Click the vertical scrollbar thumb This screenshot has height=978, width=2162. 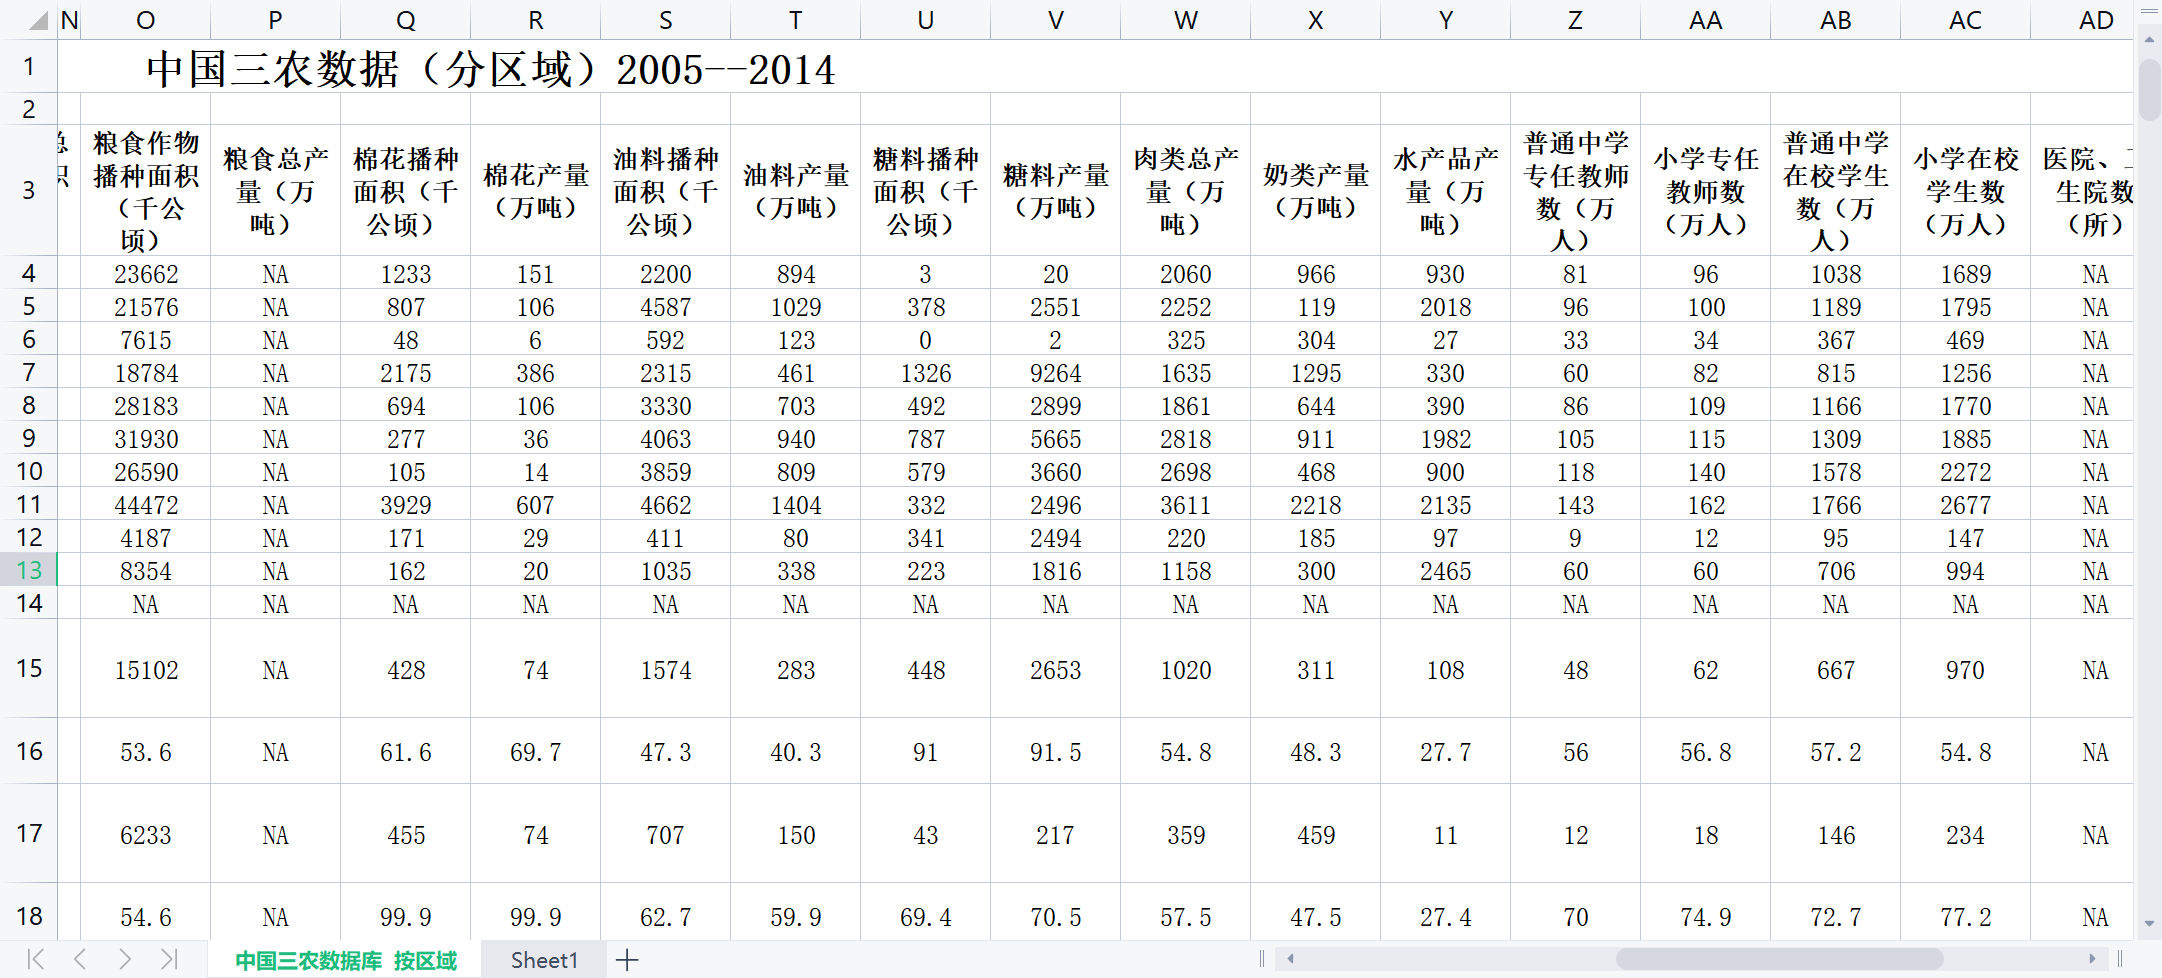pos(2149,90)
